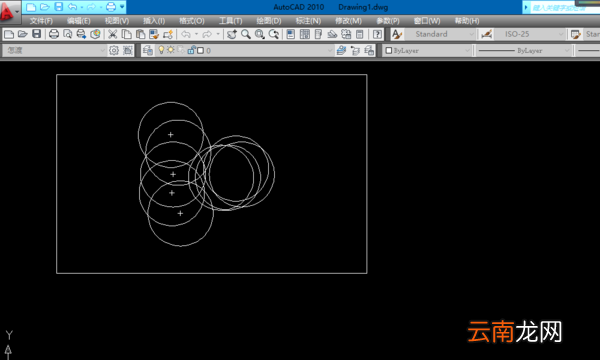Screen dimensions: 600x360
Task: Open the Table Style manager icon
Action: (576, 34)
